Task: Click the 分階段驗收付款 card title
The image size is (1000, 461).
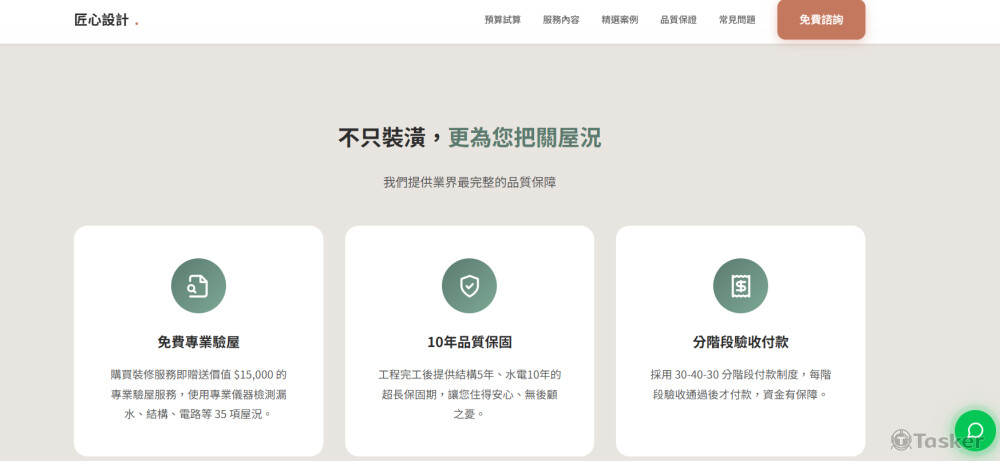Action: coord(740,342)
